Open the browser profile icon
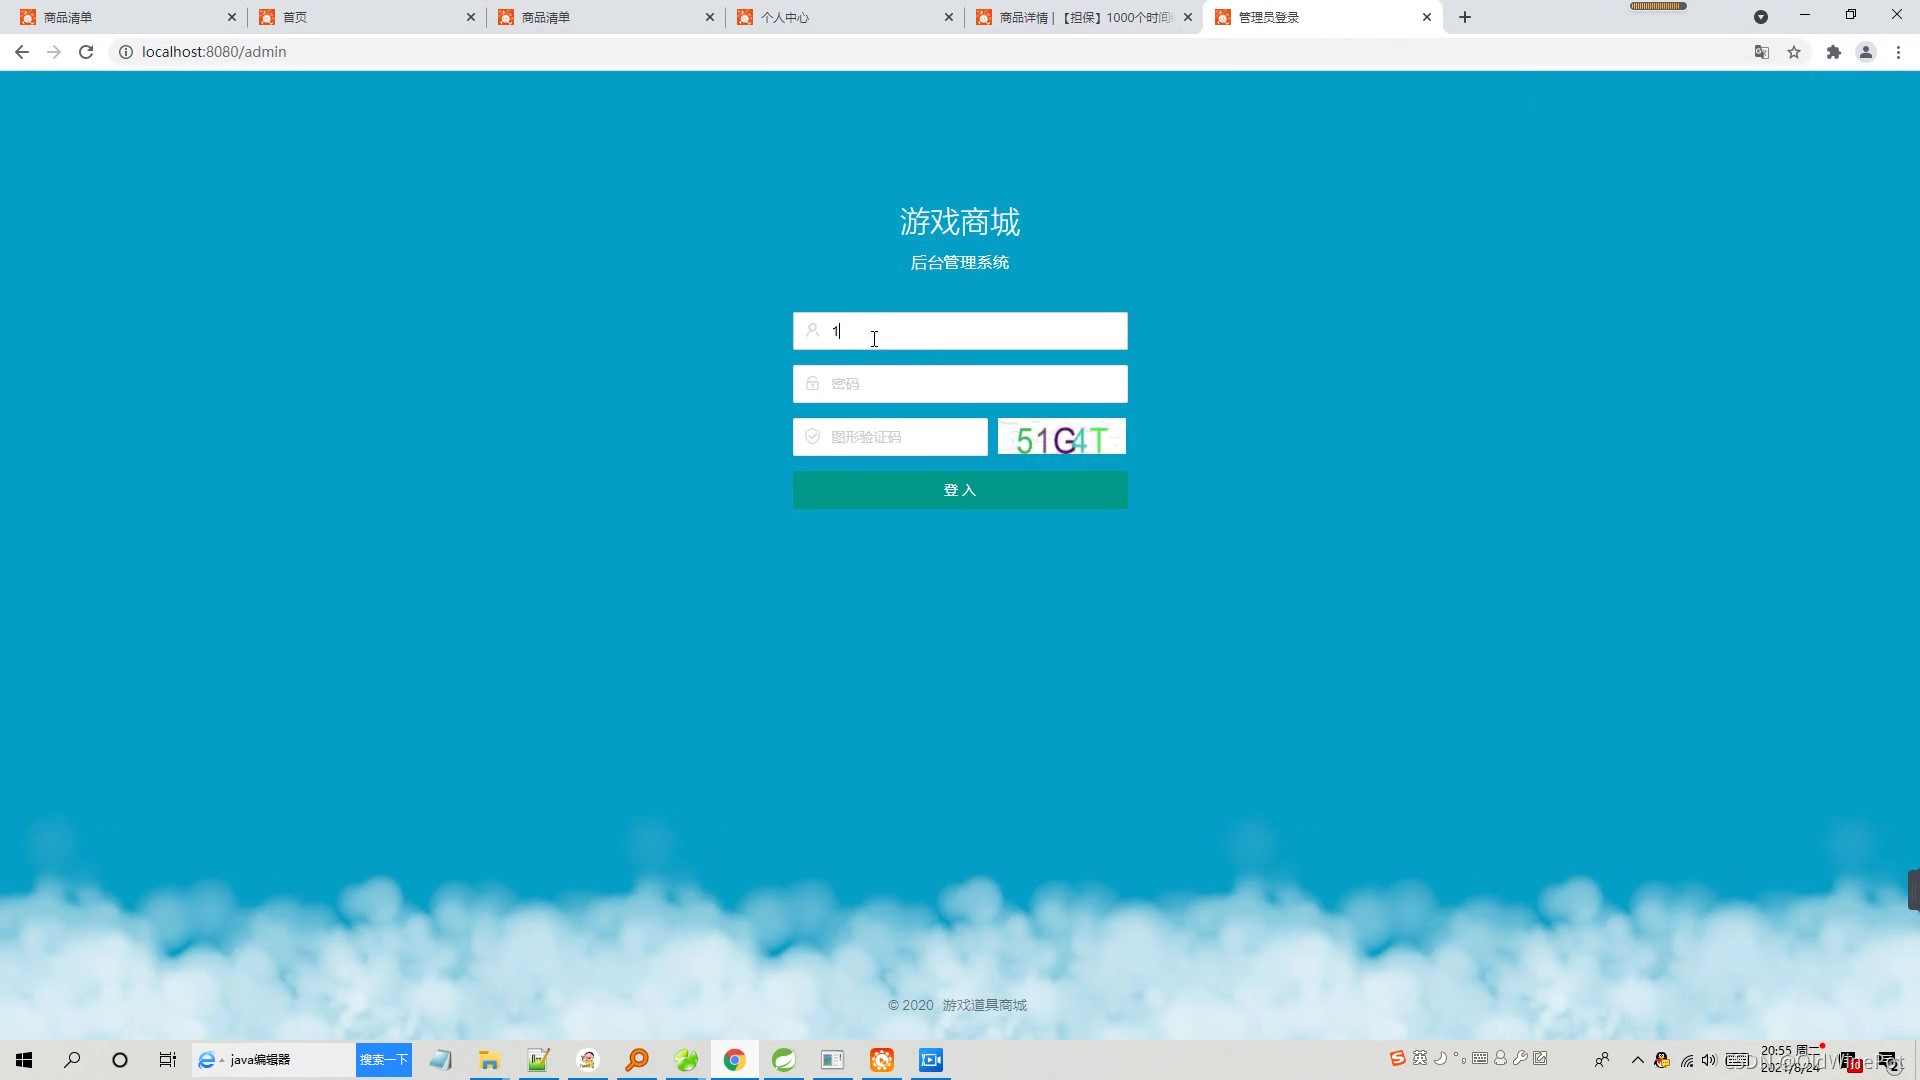This screenshot has height=1080, width=1920. click(1866, 52)
